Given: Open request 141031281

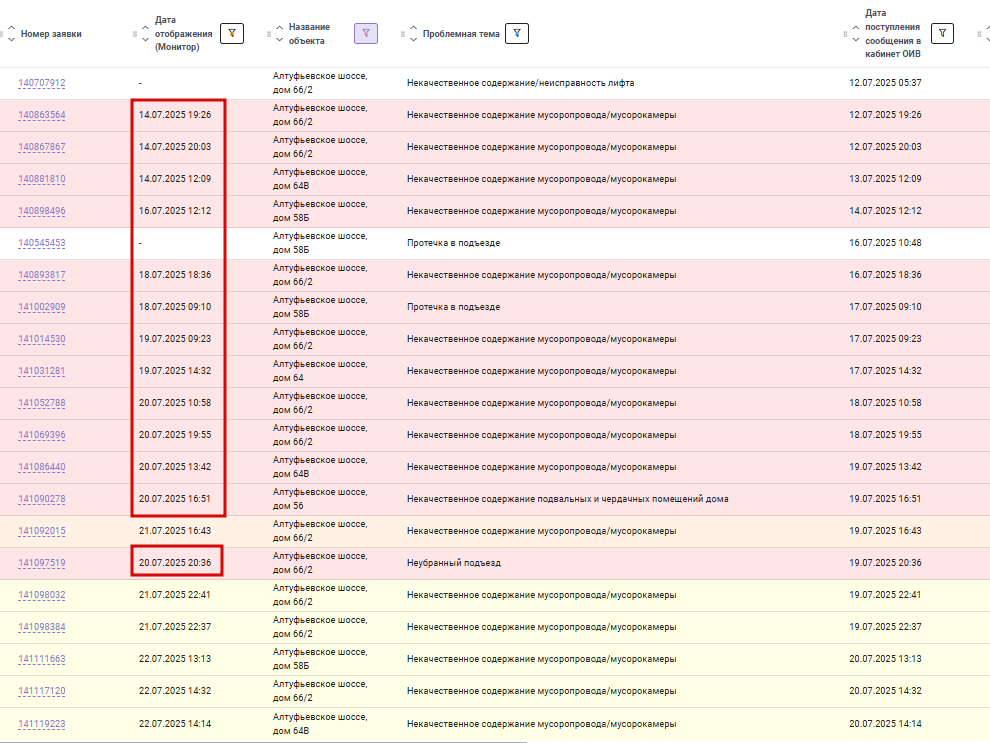Looking at the screenshot, I should 42,371.
